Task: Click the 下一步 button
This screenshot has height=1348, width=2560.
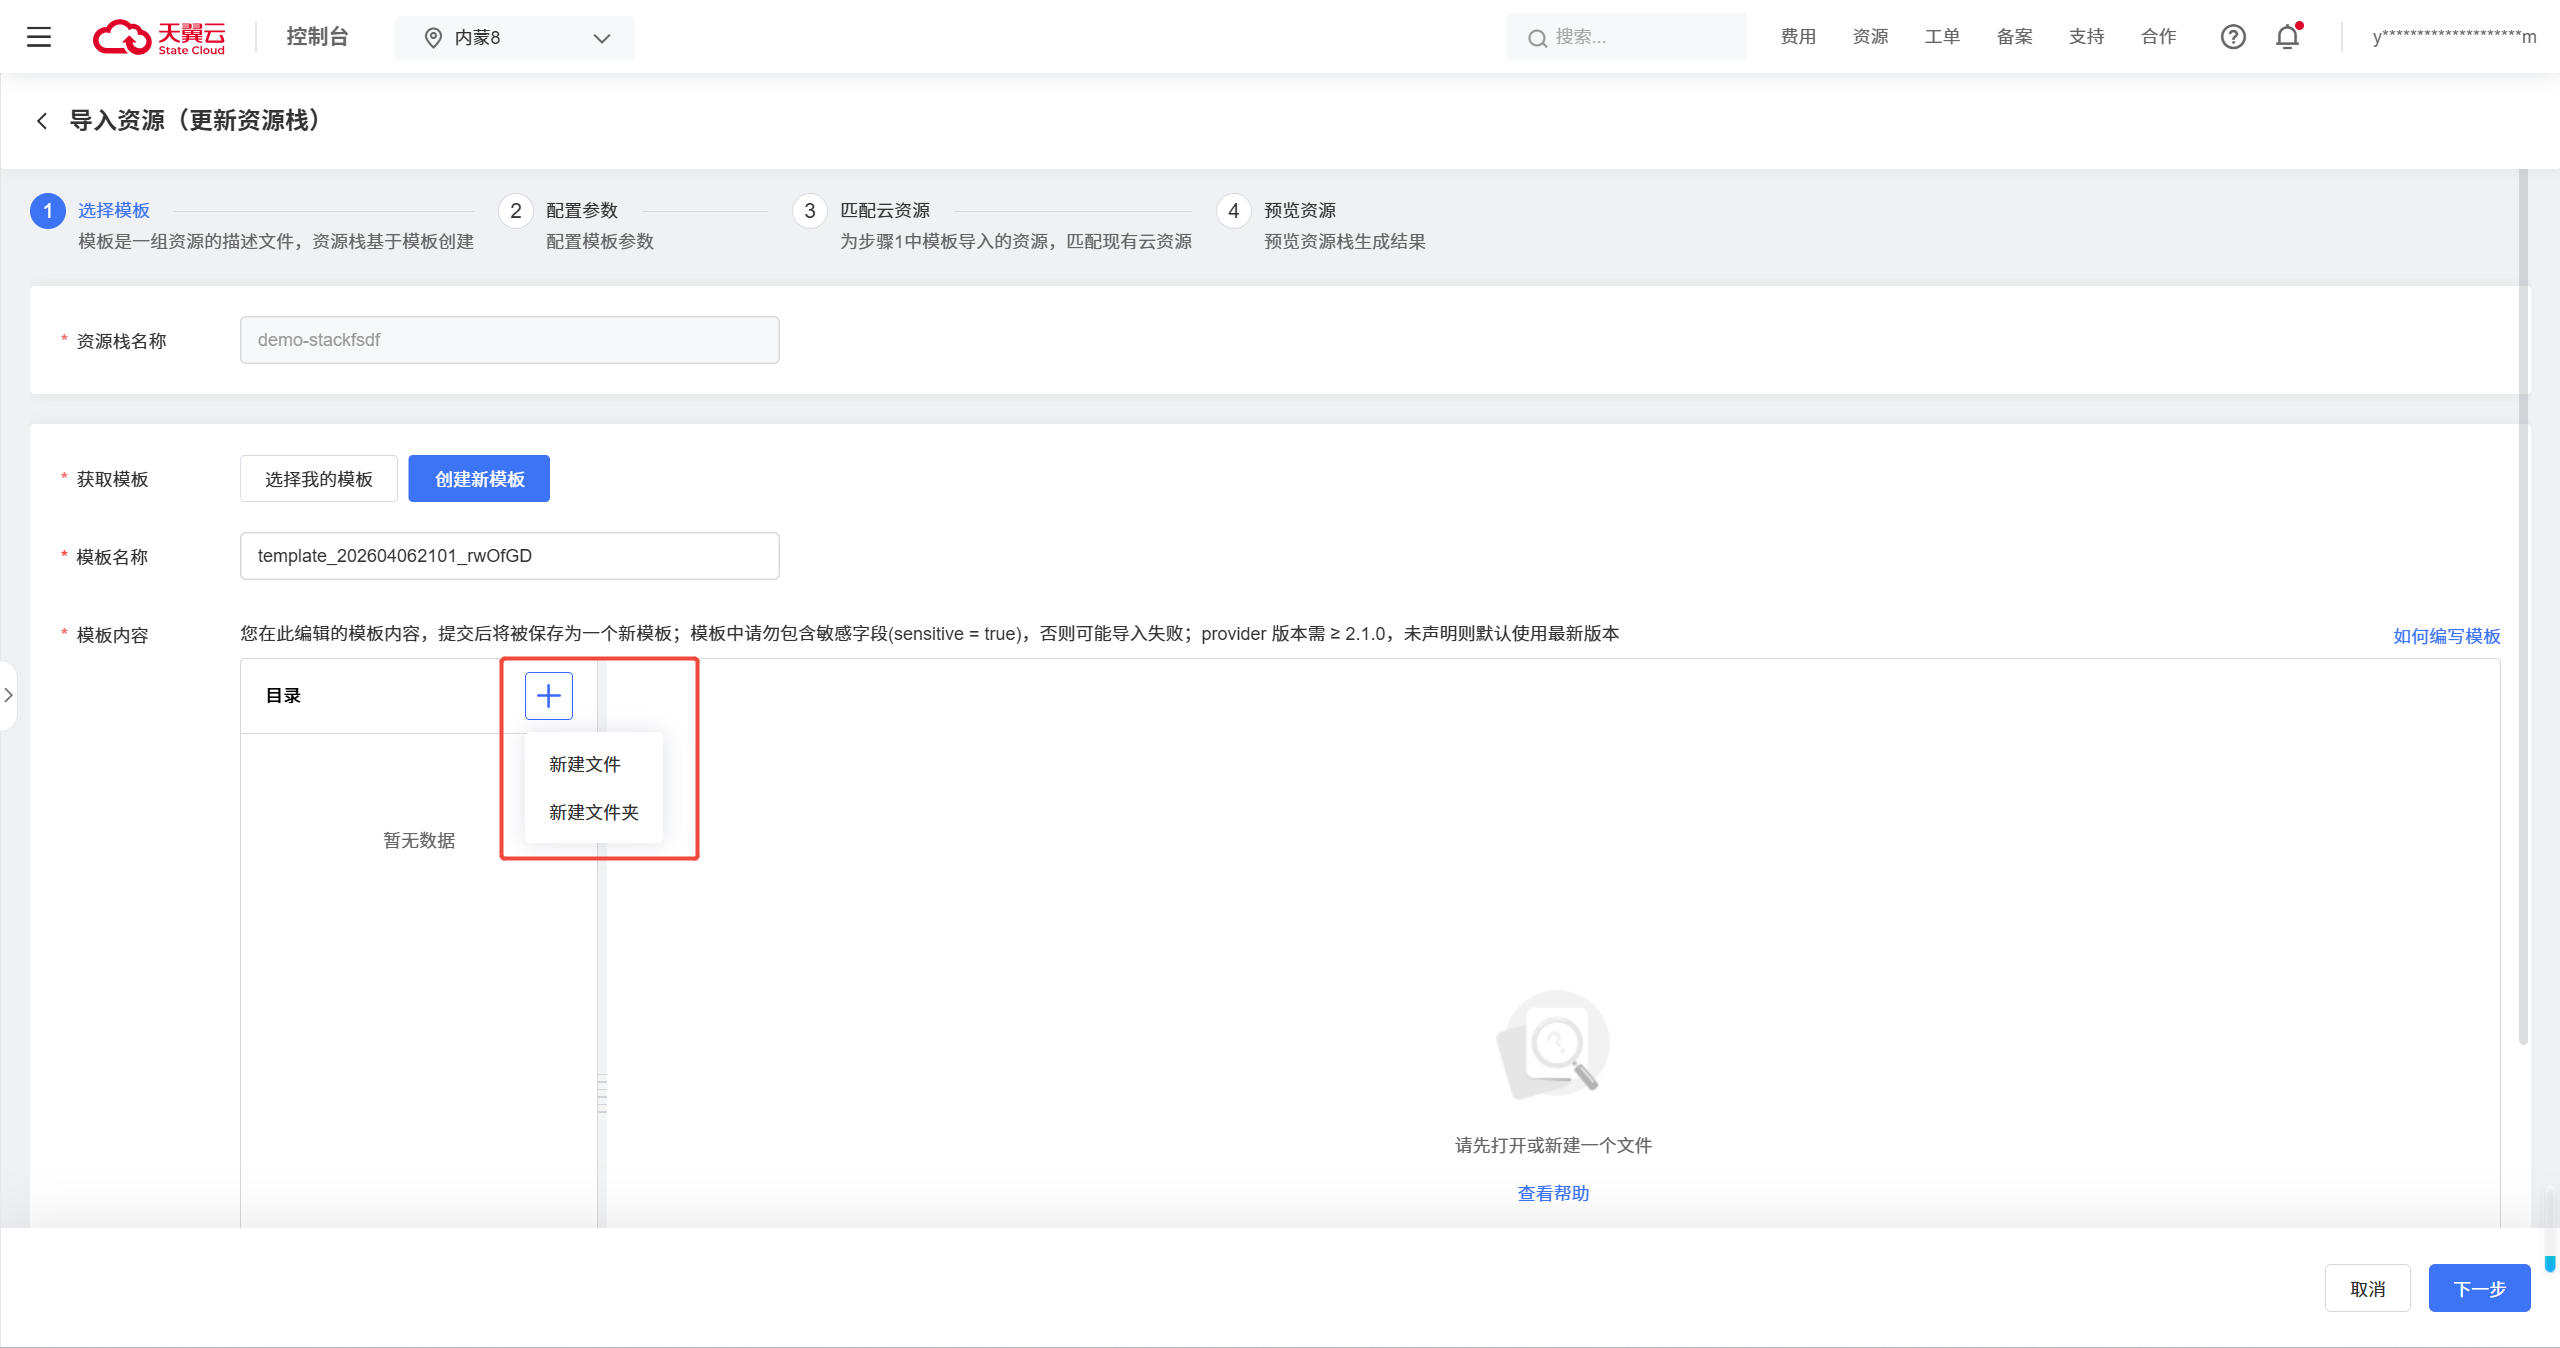Action: tap(2479, 1288)
